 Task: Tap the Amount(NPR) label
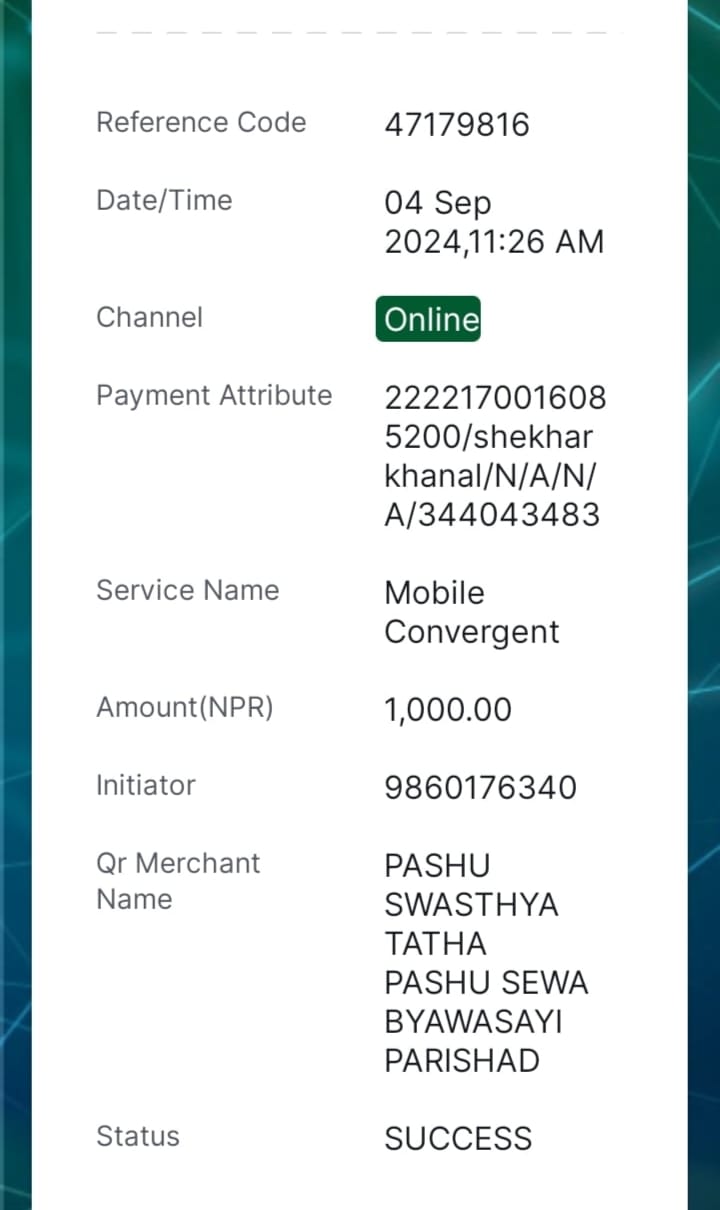coord(184,708)
